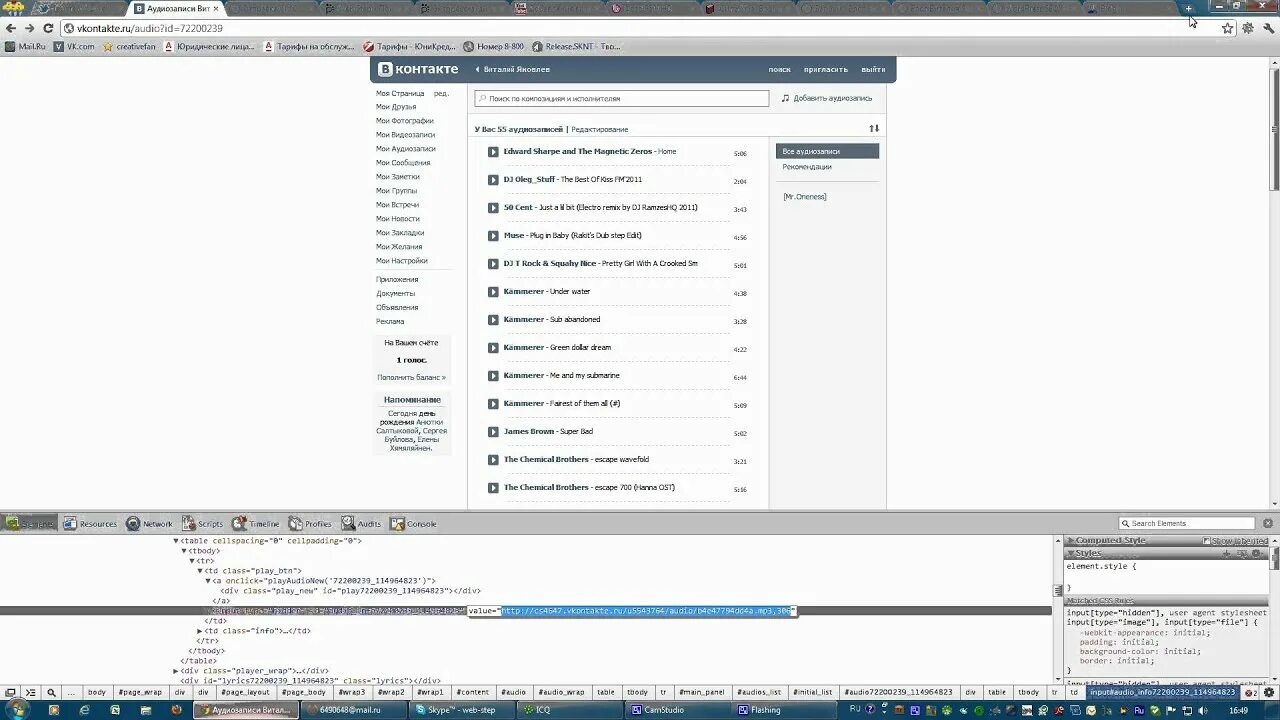This screenshot has height=720, width=1280.
Task: Switch to the Scripts panel
Action: click(x=203, y=523)
